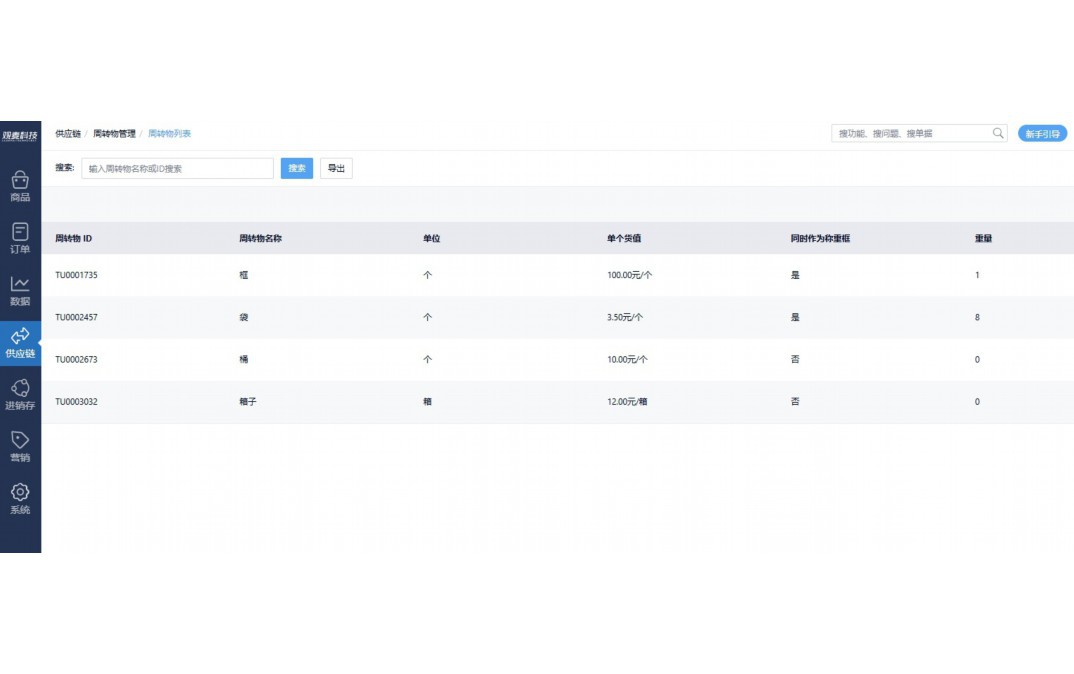Select row with ID TU0003032
The width and height of the screenshot is (1074, 674).
pos(76,401)
